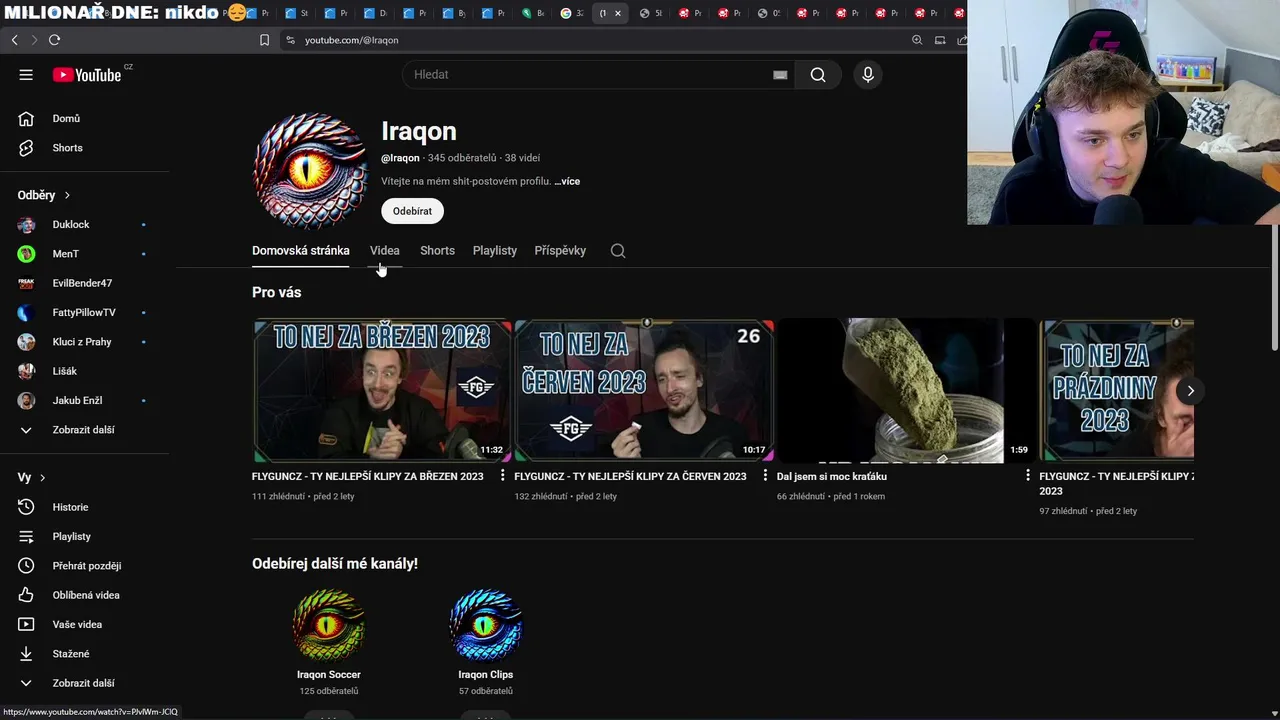
Task: Open site info icon beside the URL
Action: 290,40
